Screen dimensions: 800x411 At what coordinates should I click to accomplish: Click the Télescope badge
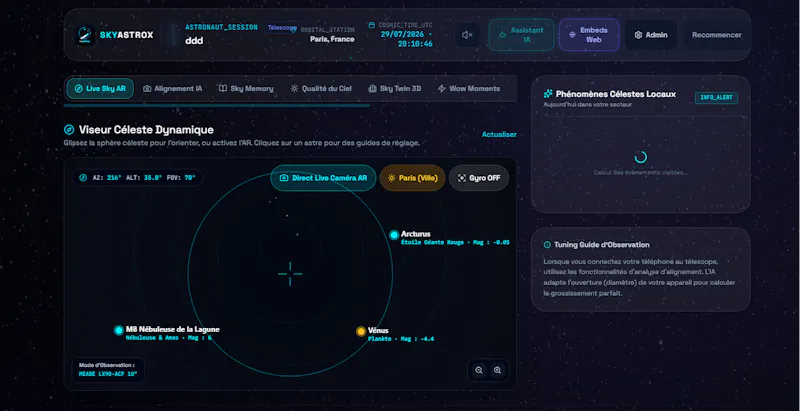pyautogui.click(x=282, y=28)
